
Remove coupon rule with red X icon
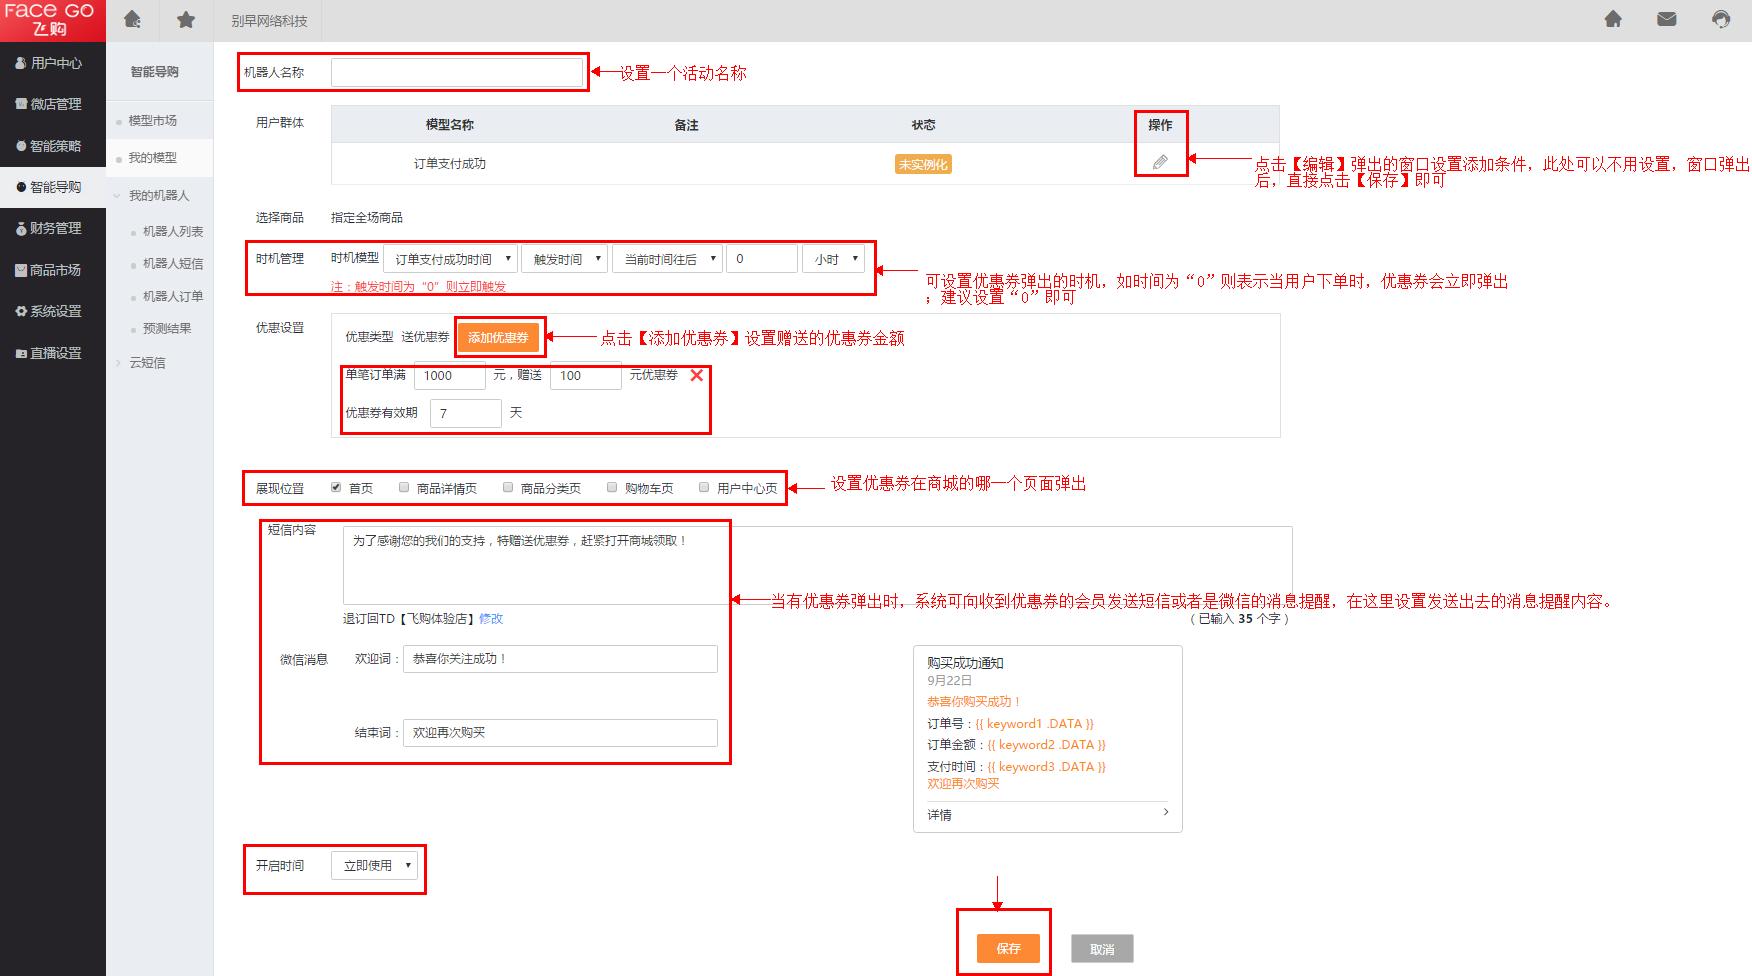[697, 375]
